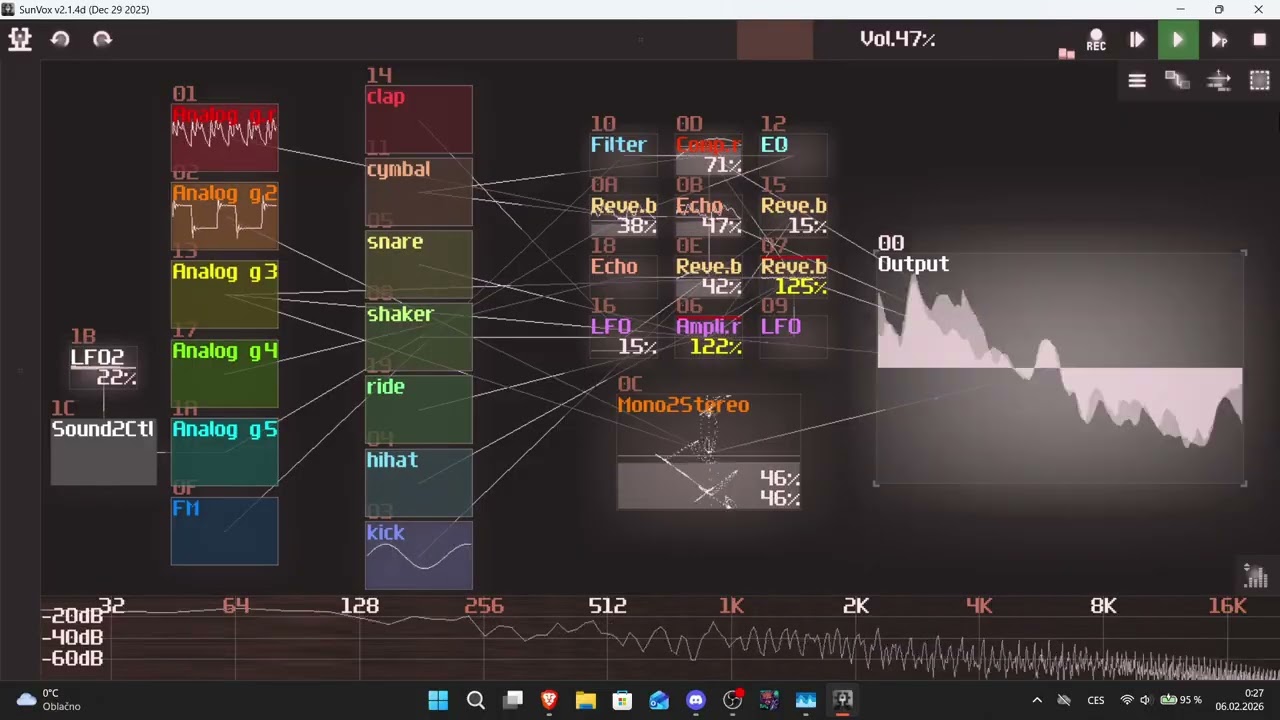The image size is (1280, 720).
Task: Open Task View from the taskbar
Action: coord(513,700)
